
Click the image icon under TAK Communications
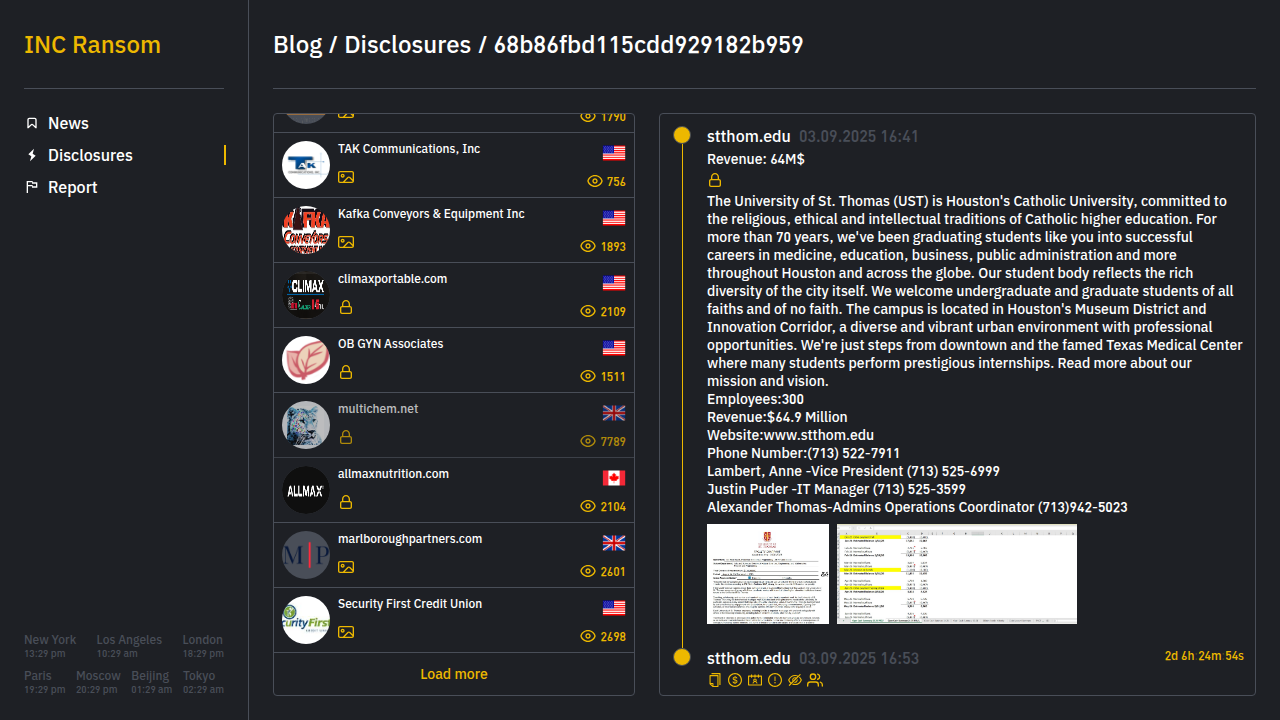point(346,177)
